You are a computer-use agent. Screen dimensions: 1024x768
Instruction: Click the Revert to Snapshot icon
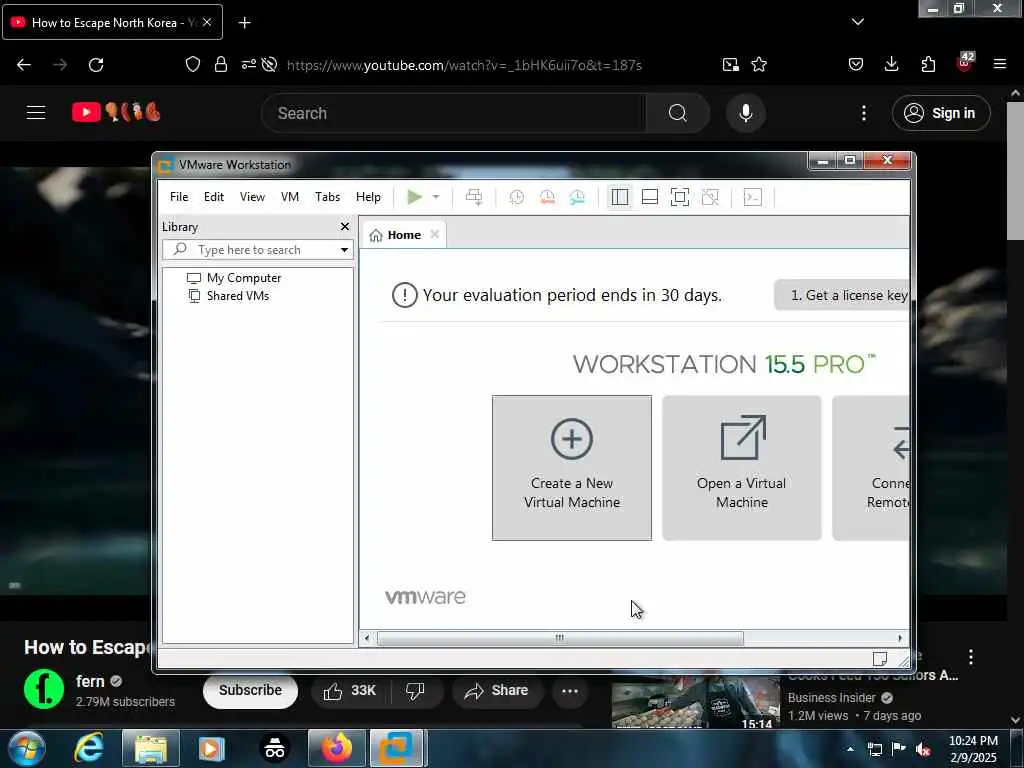coord(547,197)
